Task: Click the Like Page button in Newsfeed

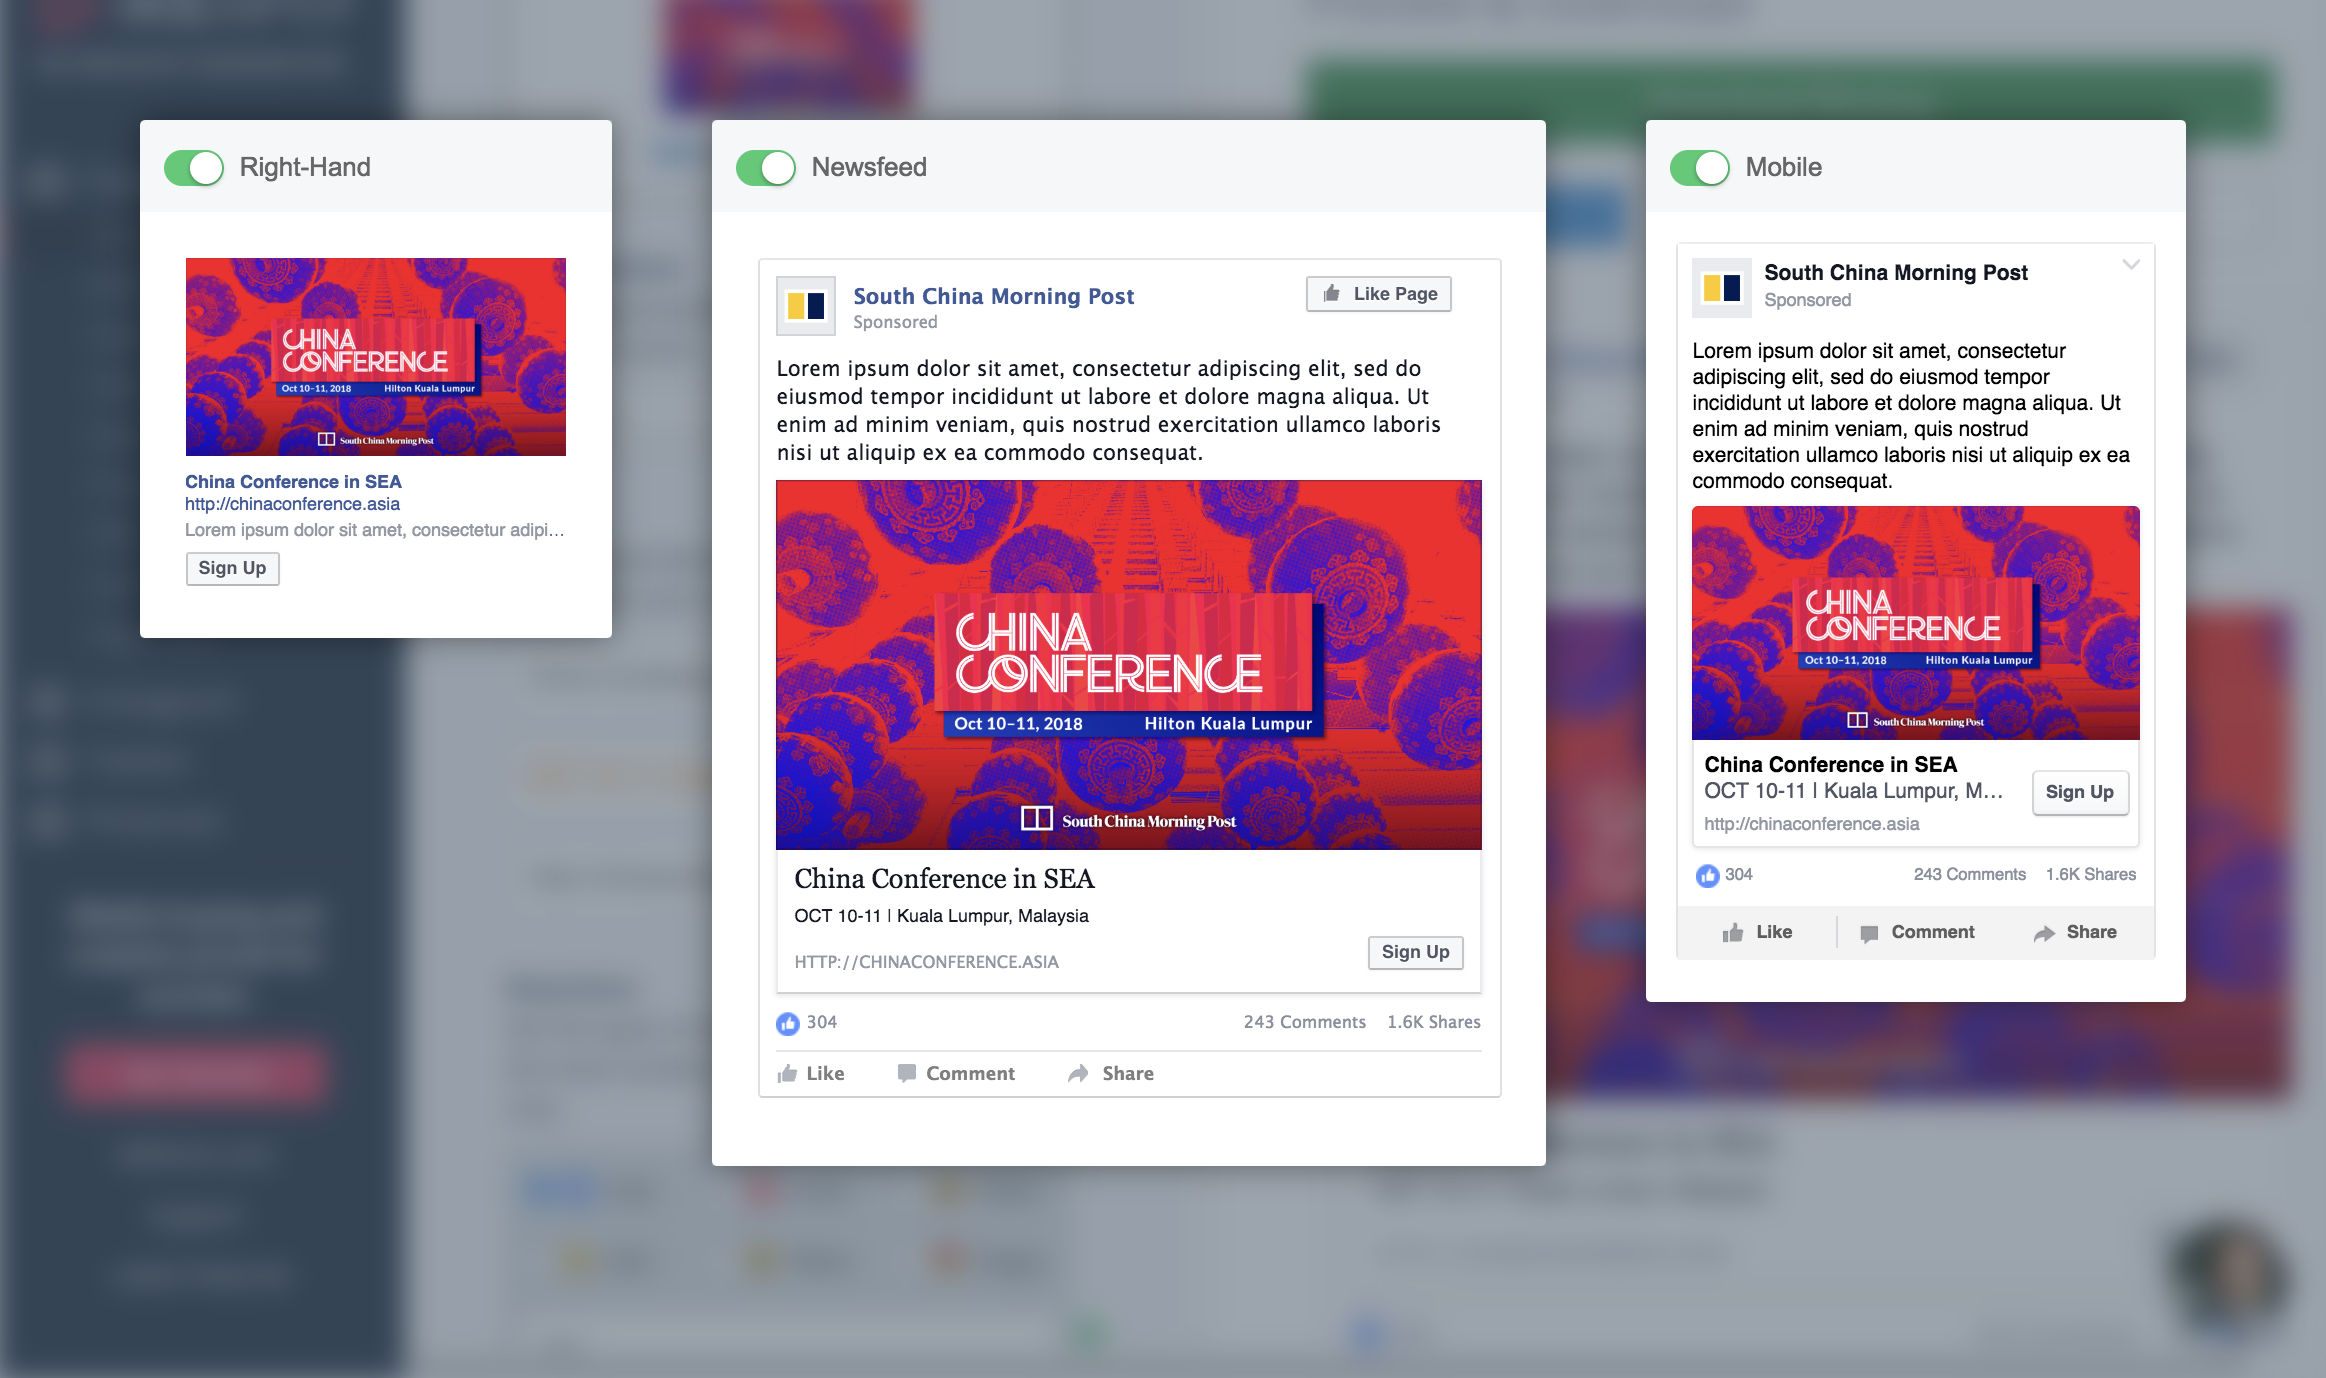Action: coord(1379,294)
